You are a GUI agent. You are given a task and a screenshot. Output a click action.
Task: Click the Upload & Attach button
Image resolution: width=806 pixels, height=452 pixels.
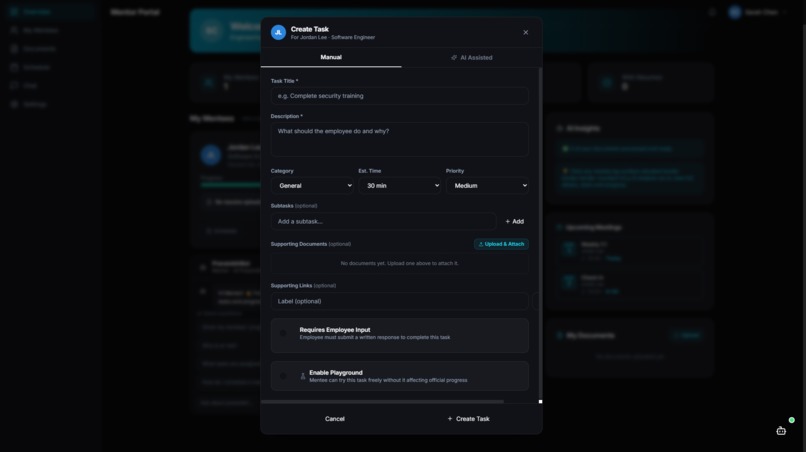(501, 244)
